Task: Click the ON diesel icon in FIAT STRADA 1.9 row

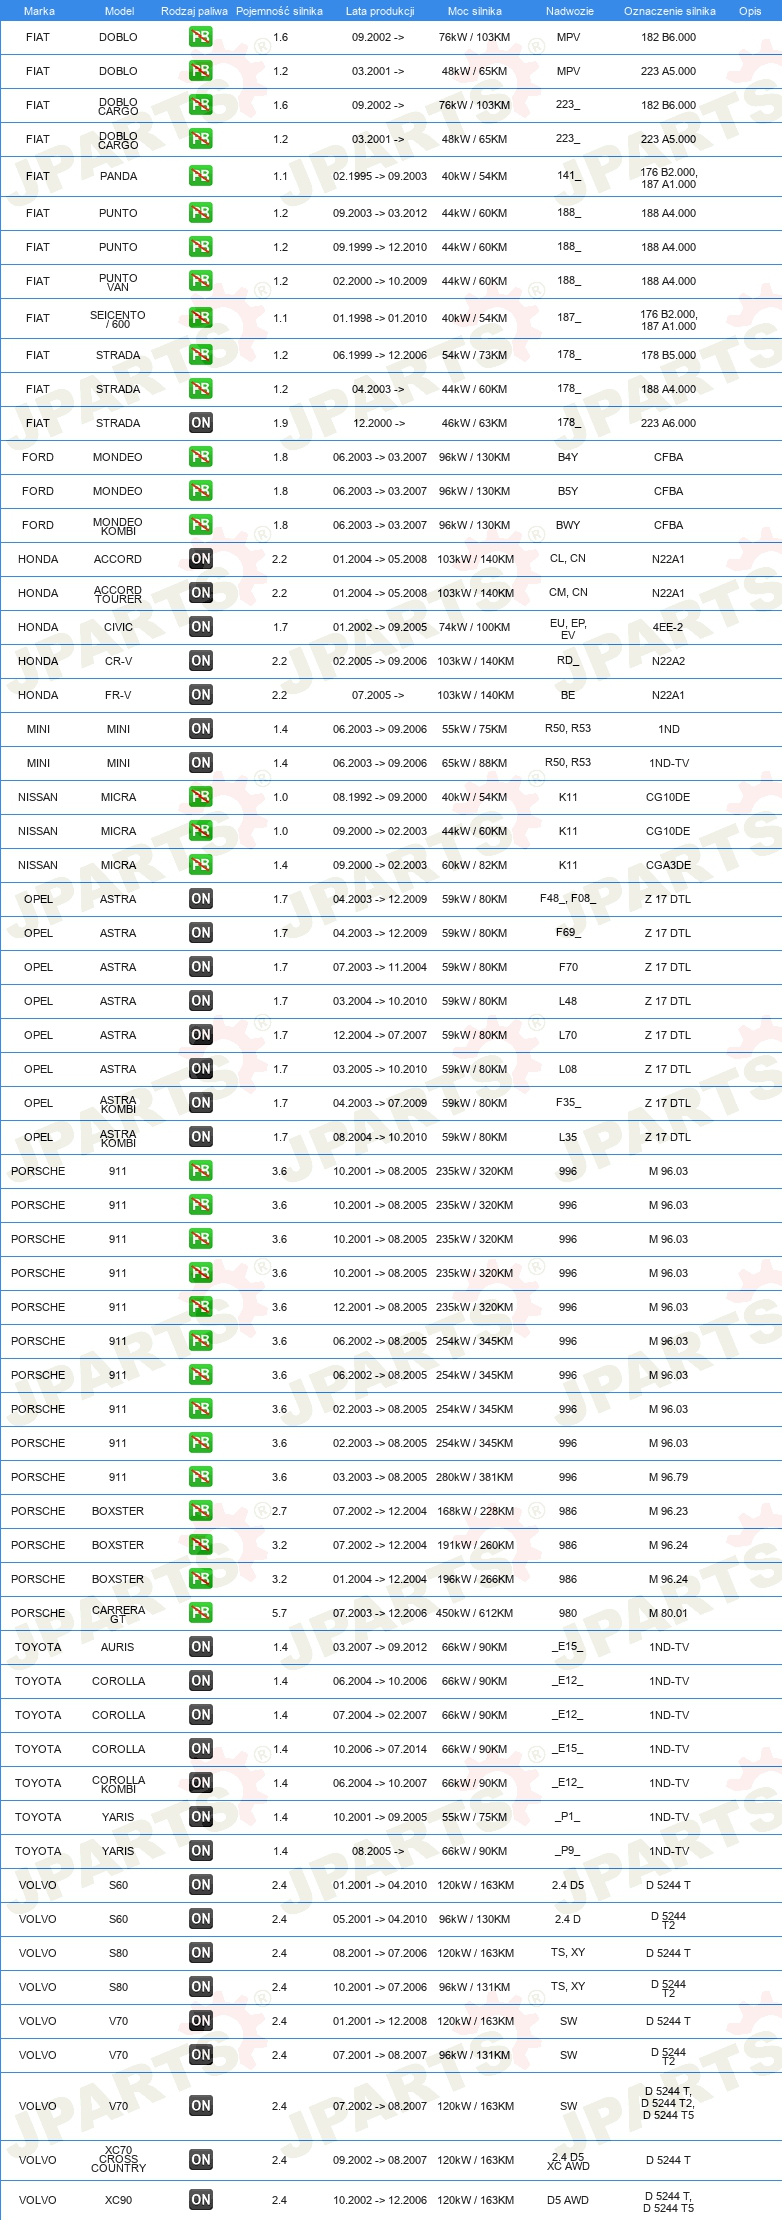Action: pos(200,423)
